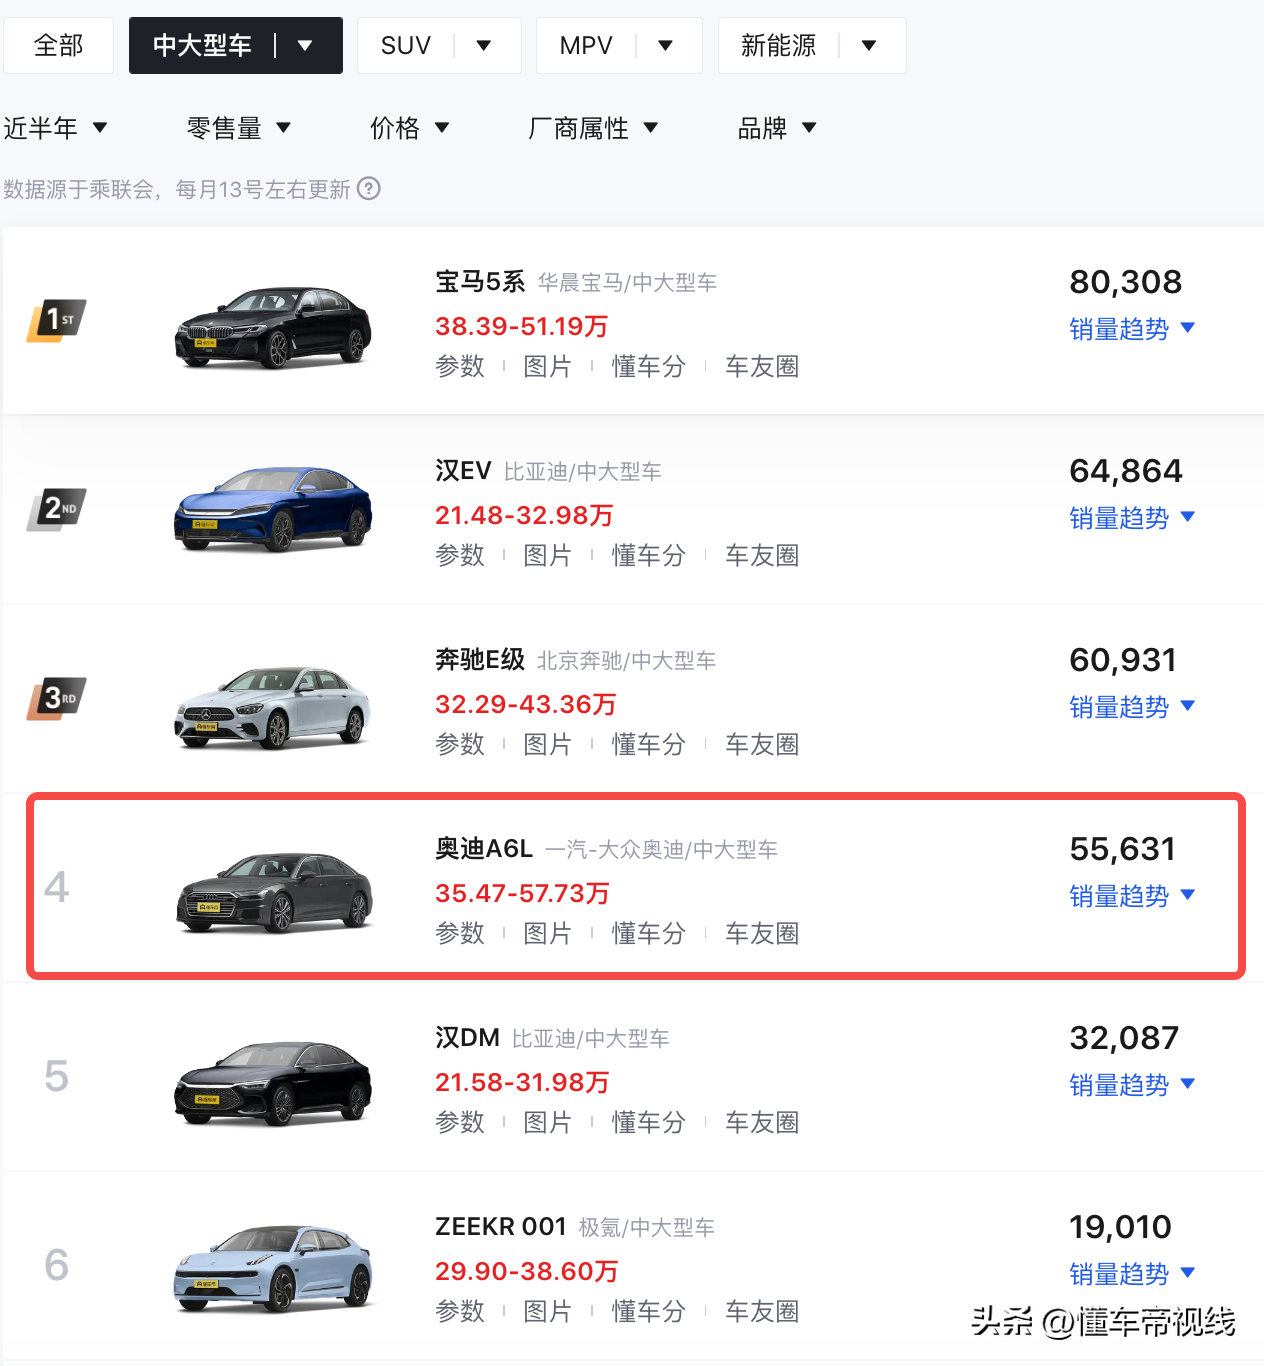The height and width of the screenshot is (1366, 1264).
Task: Open 懂车分 link for 汉DM
Action: tap(649, 1122)
